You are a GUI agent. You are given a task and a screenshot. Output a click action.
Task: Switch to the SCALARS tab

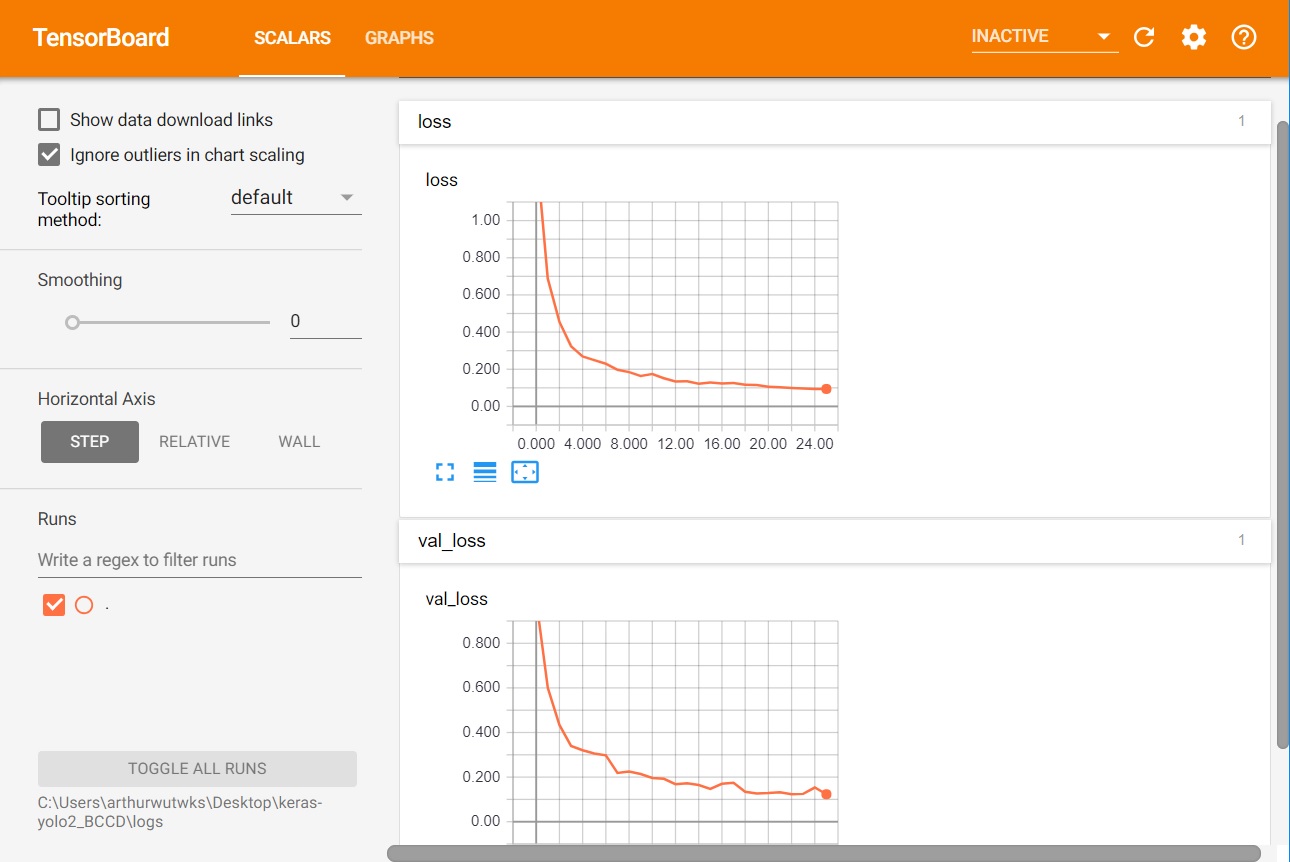pos(292,38)
